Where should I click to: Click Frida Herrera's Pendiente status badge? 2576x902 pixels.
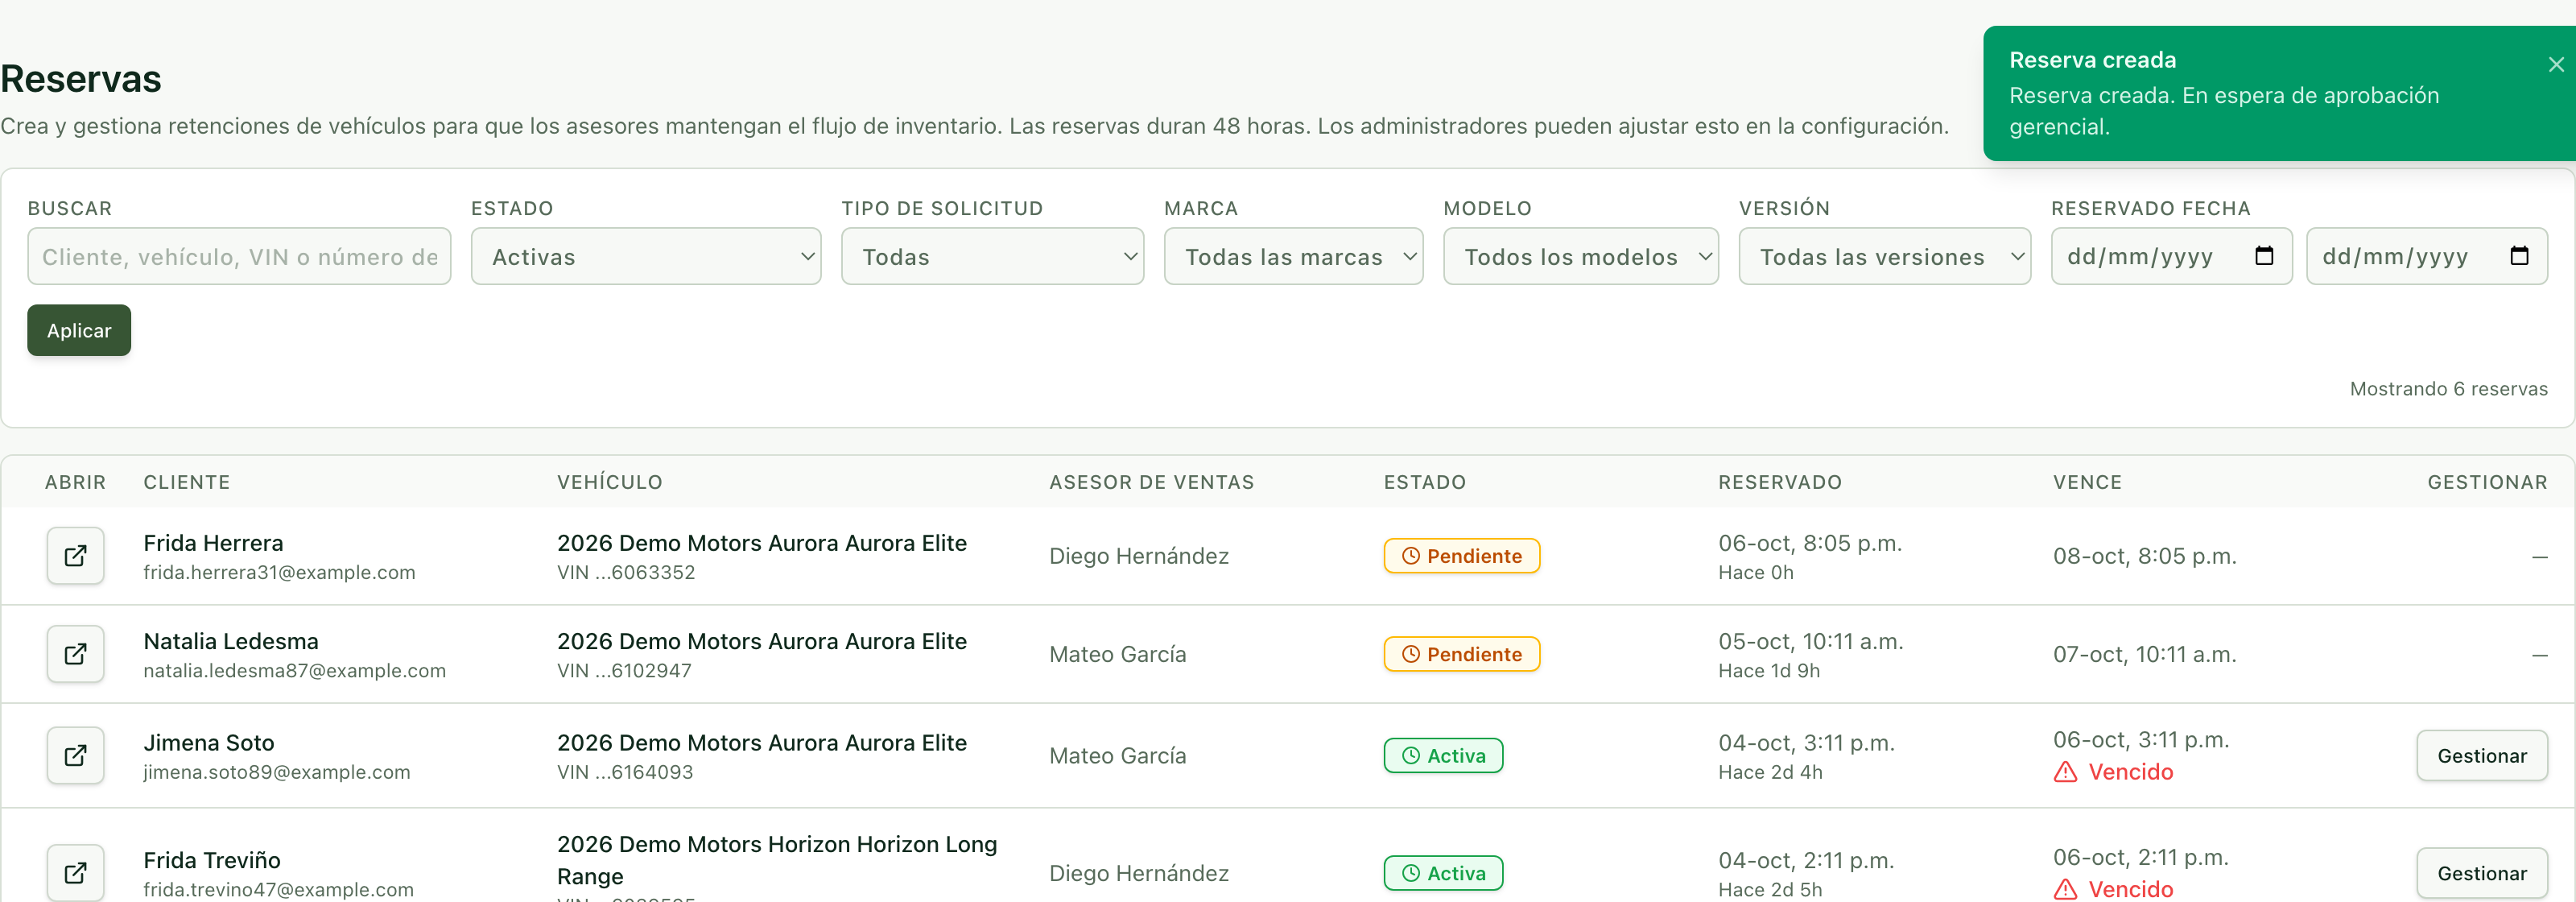tap(1461, 556)
